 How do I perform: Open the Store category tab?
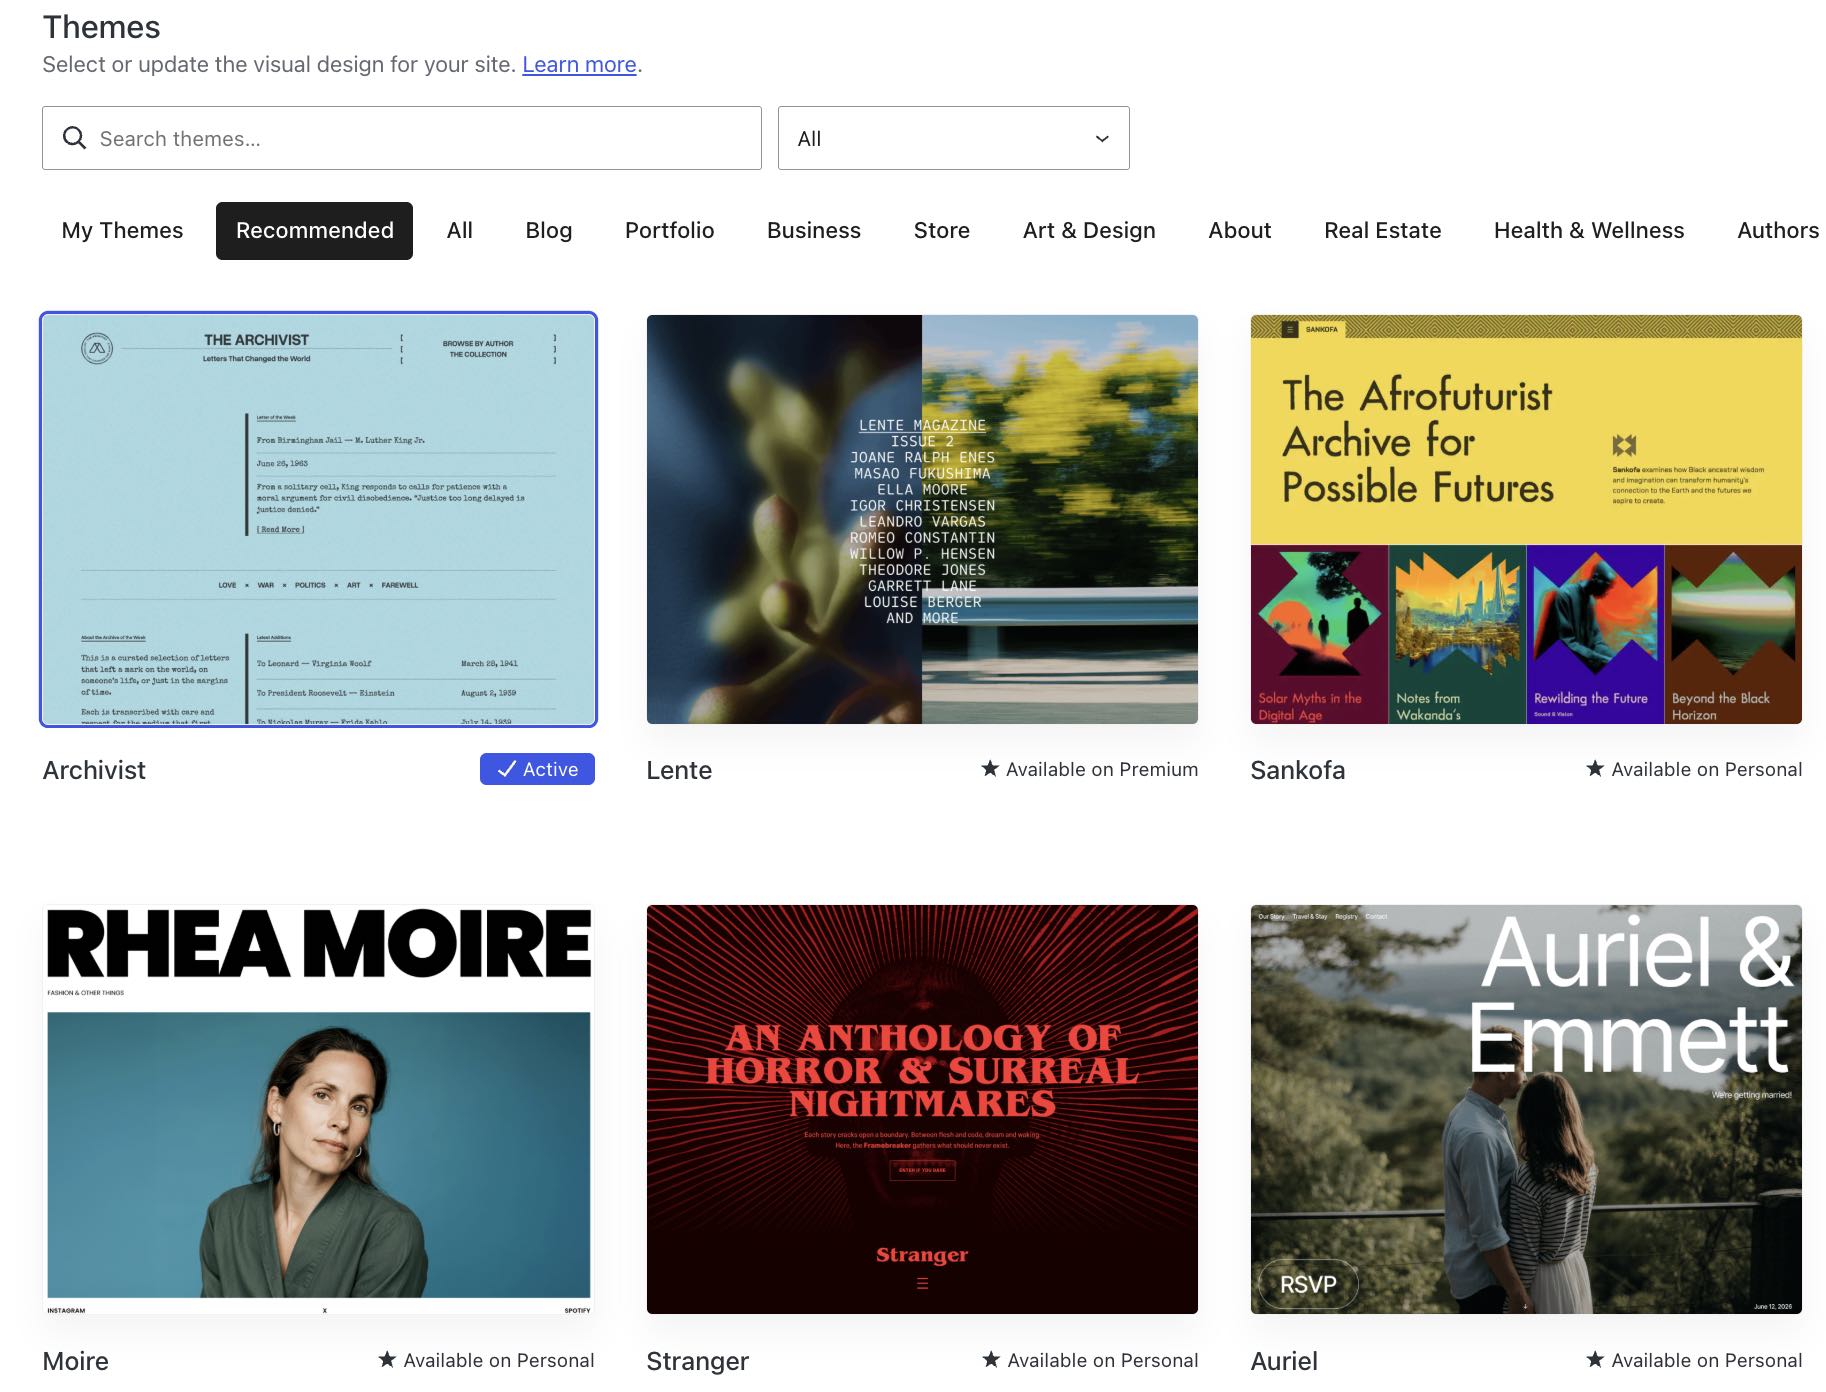(942, 231)
